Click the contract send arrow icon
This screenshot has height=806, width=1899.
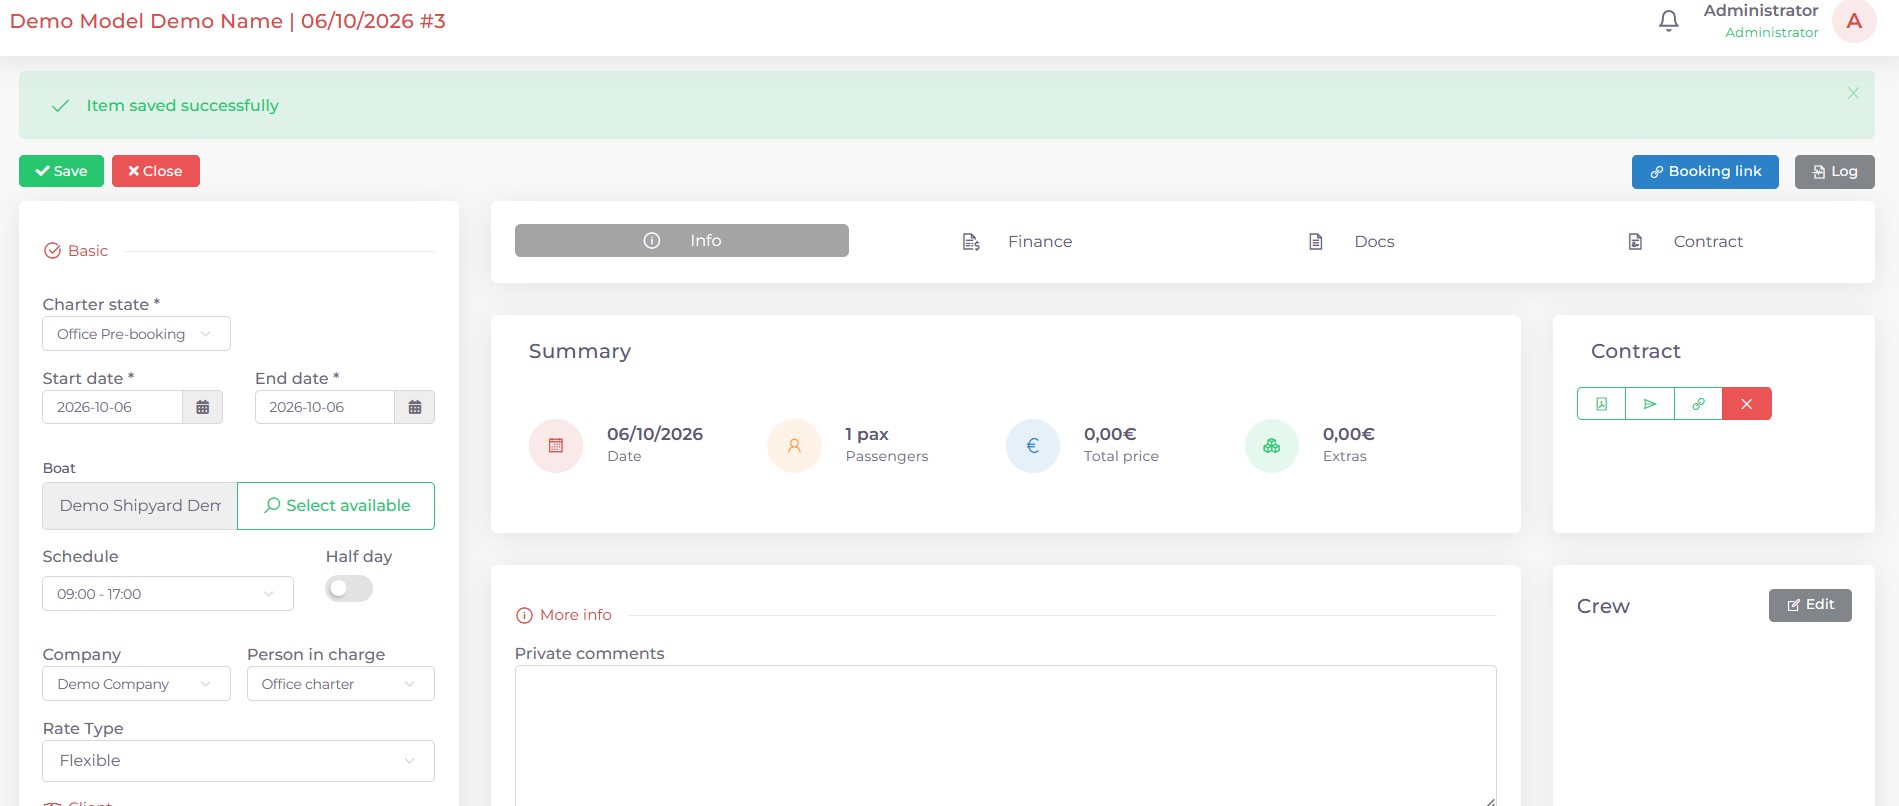click(1650, 404)
